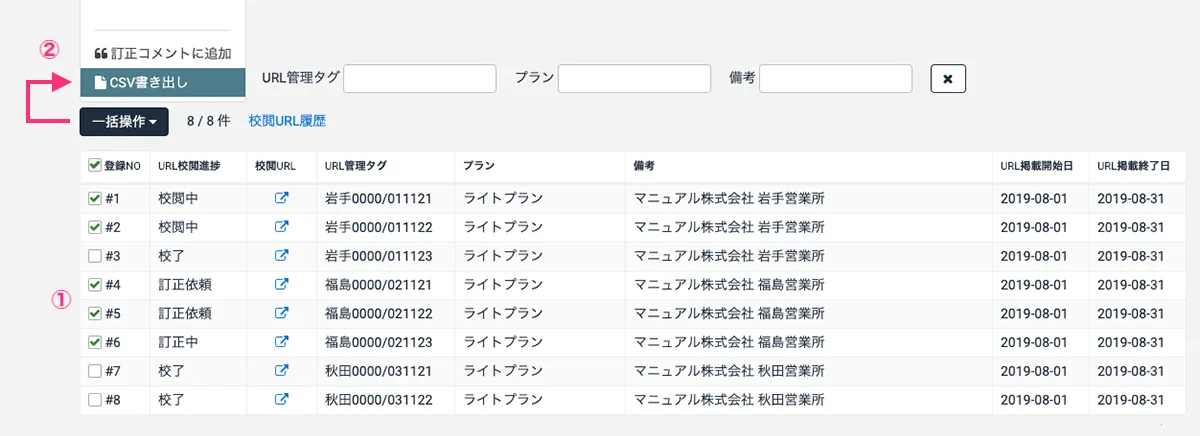Open the proofreading URL for row #8
Viewport: 1200px width, 436px height.
[x=281, y=400]
